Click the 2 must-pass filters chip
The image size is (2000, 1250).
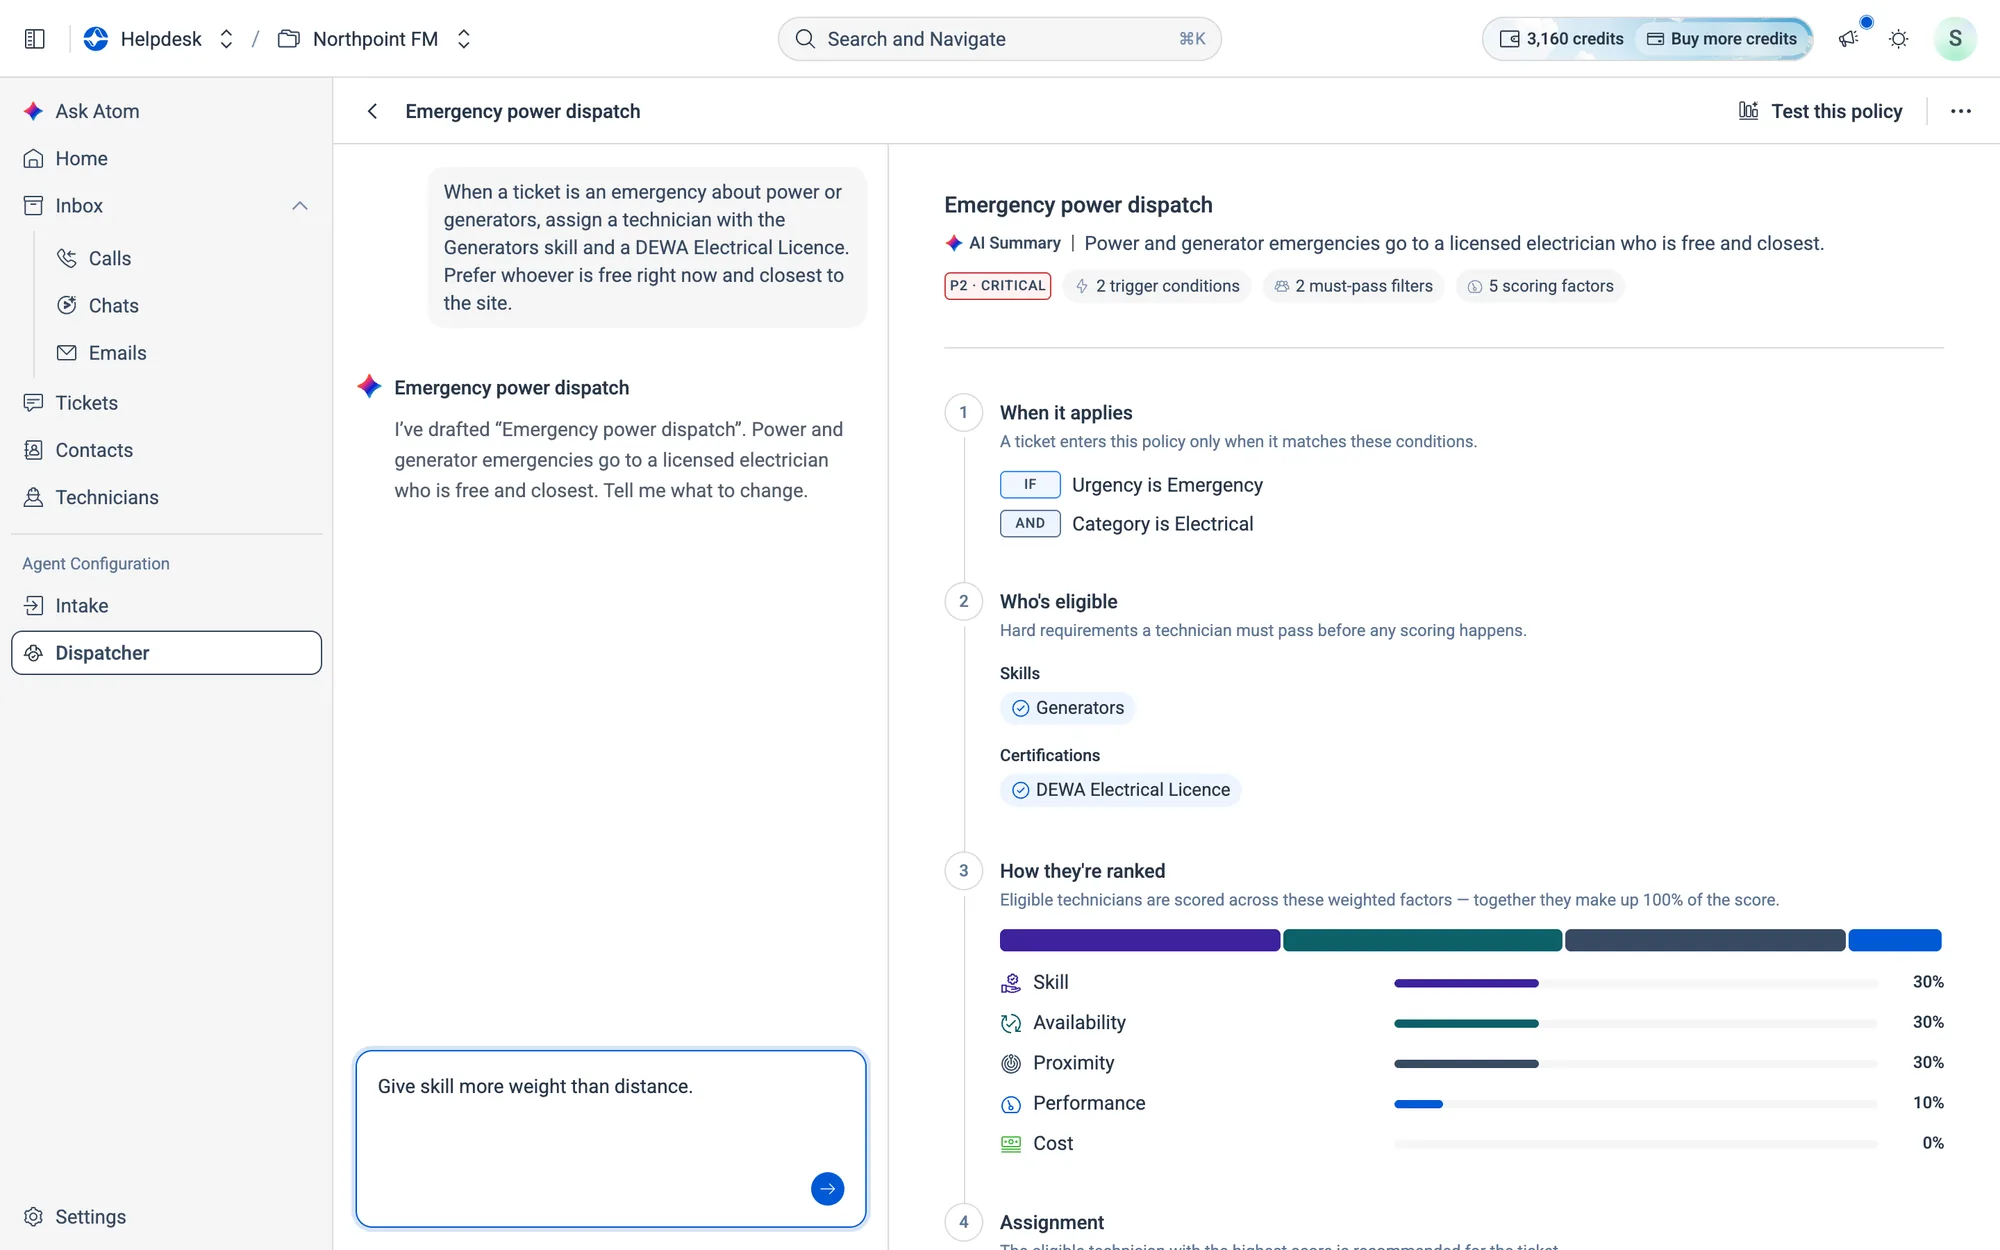click(x=1353, y=286)
